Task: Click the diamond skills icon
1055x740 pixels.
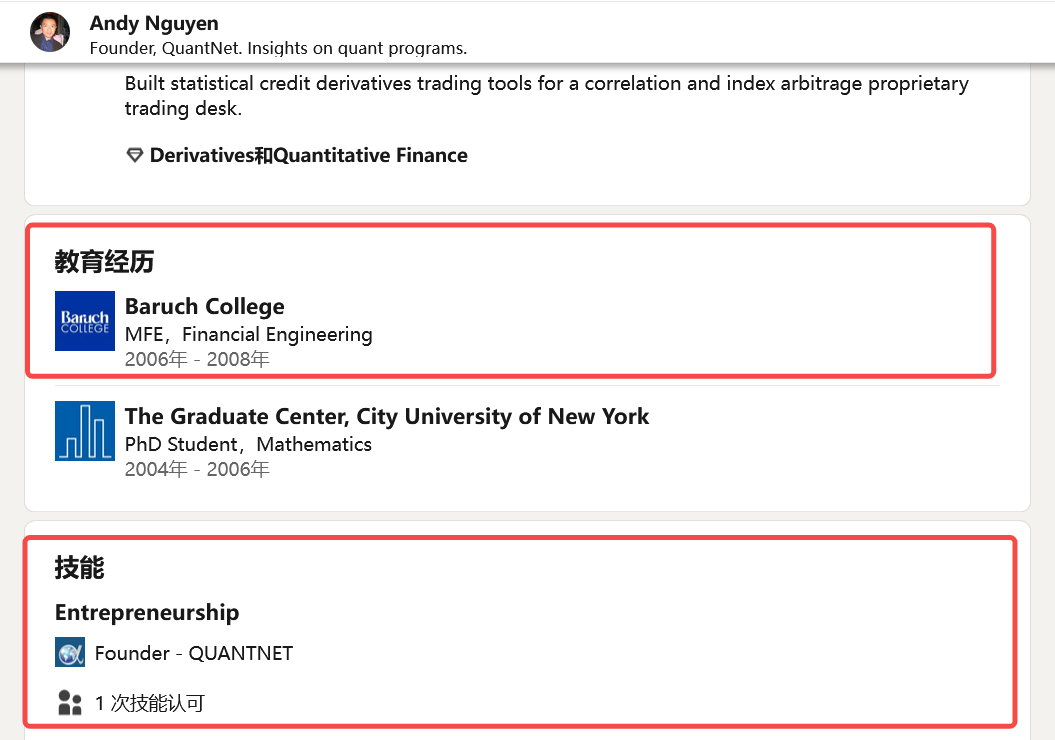Action: pyautogui.click(x=135, y=156)
